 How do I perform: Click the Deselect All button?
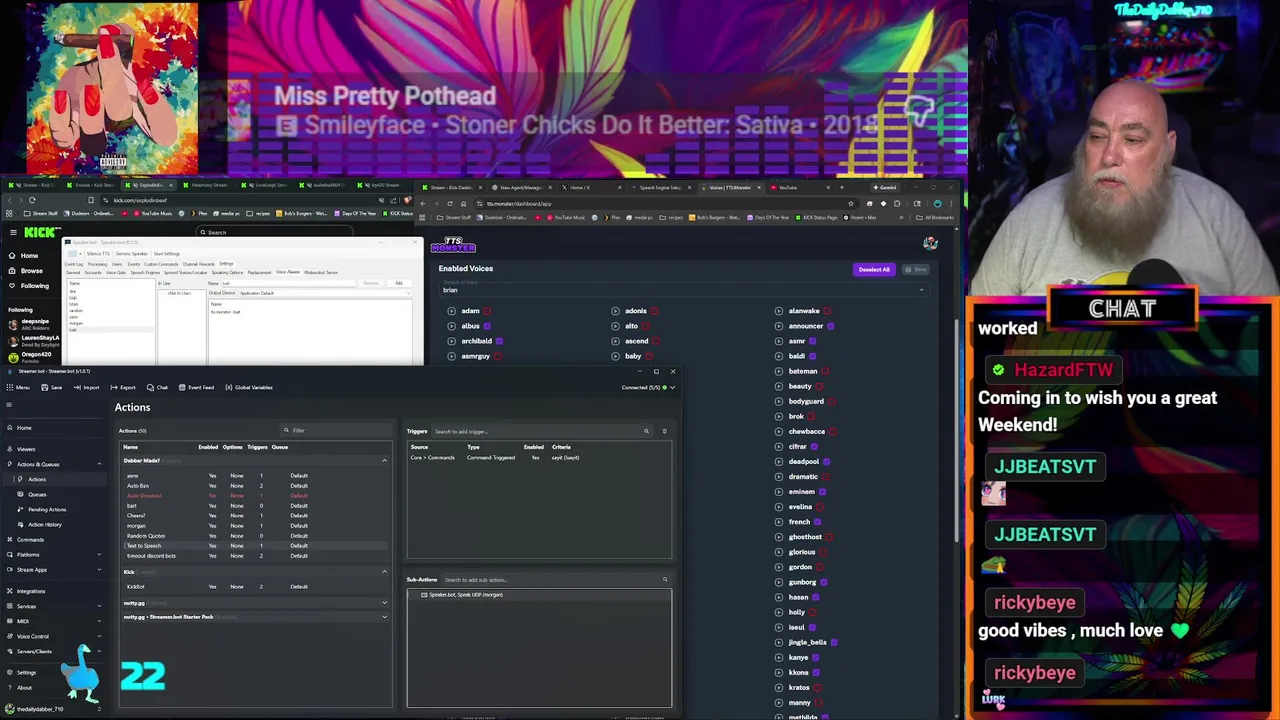click(873, 269)
